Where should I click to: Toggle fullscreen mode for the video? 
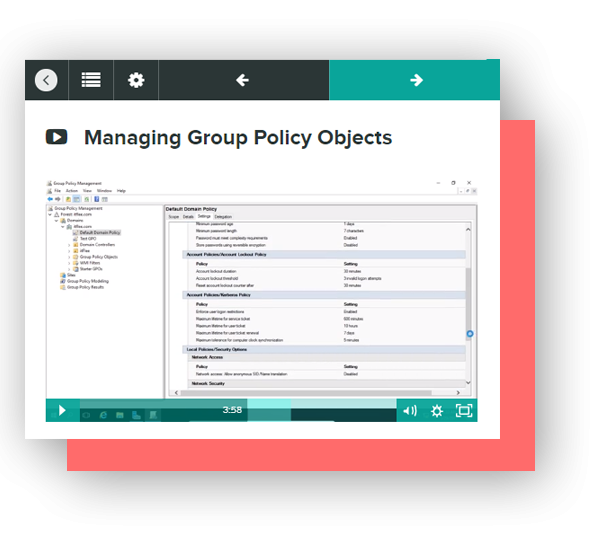(x=463, y=410)
